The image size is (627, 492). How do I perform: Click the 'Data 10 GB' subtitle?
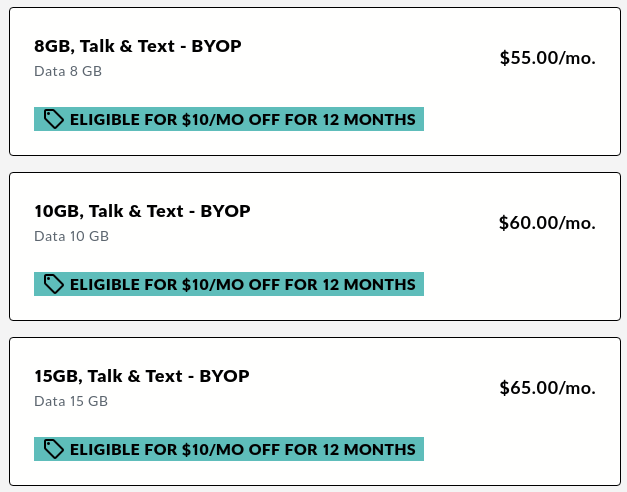(x=71, y=236)
